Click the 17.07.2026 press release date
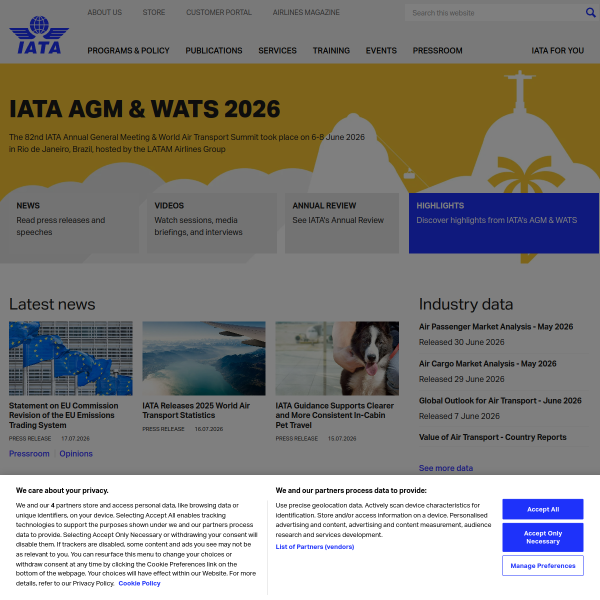The image size is (600, 600). [x=75, y=439]
